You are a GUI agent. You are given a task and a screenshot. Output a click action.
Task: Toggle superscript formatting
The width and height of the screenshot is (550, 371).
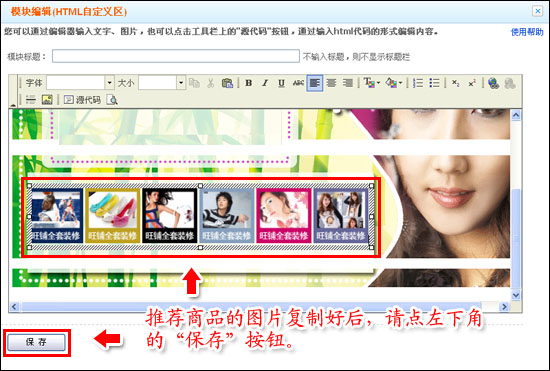point(472,83)
